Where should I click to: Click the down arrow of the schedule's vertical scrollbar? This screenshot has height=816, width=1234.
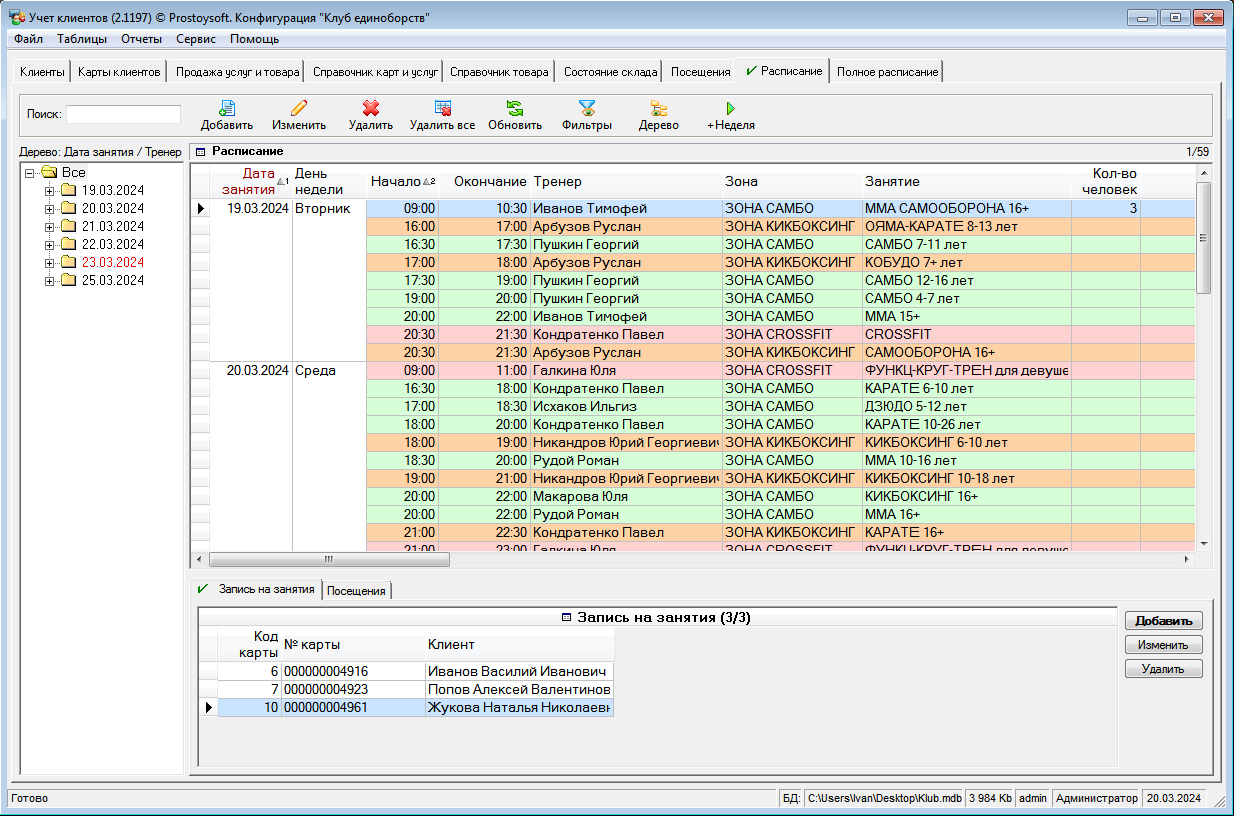[1204, 544]
